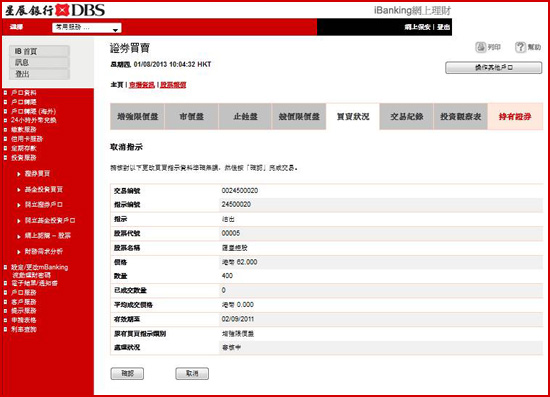Expand the 定期存款 sidebar section

click(23, 148)
